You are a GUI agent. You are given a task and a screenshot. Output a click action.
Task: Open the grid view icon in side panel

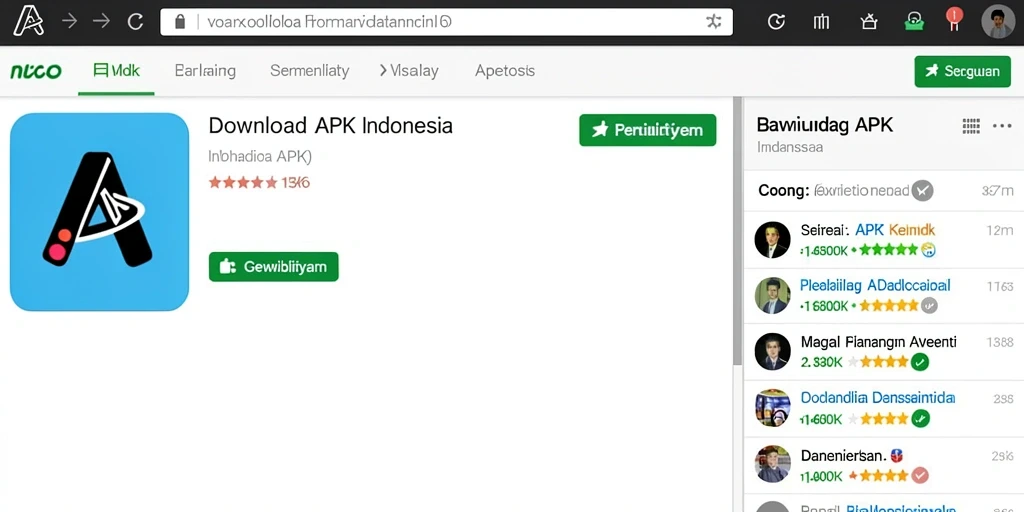pos(971,126)
